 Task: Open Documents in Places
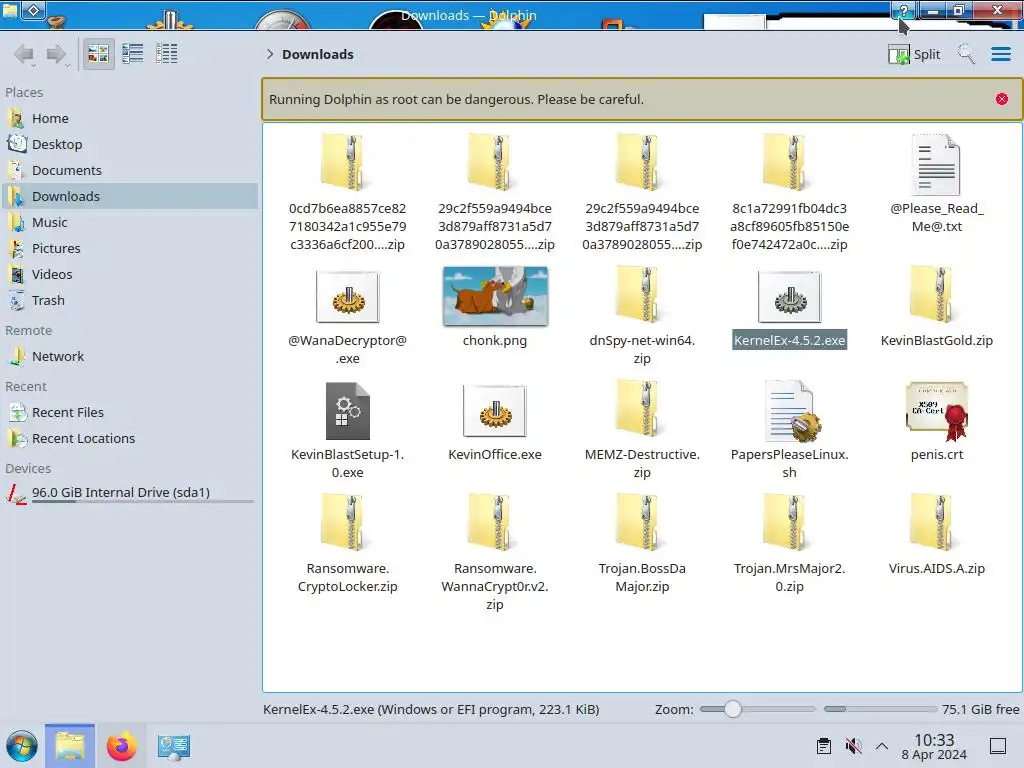(130, 170)
